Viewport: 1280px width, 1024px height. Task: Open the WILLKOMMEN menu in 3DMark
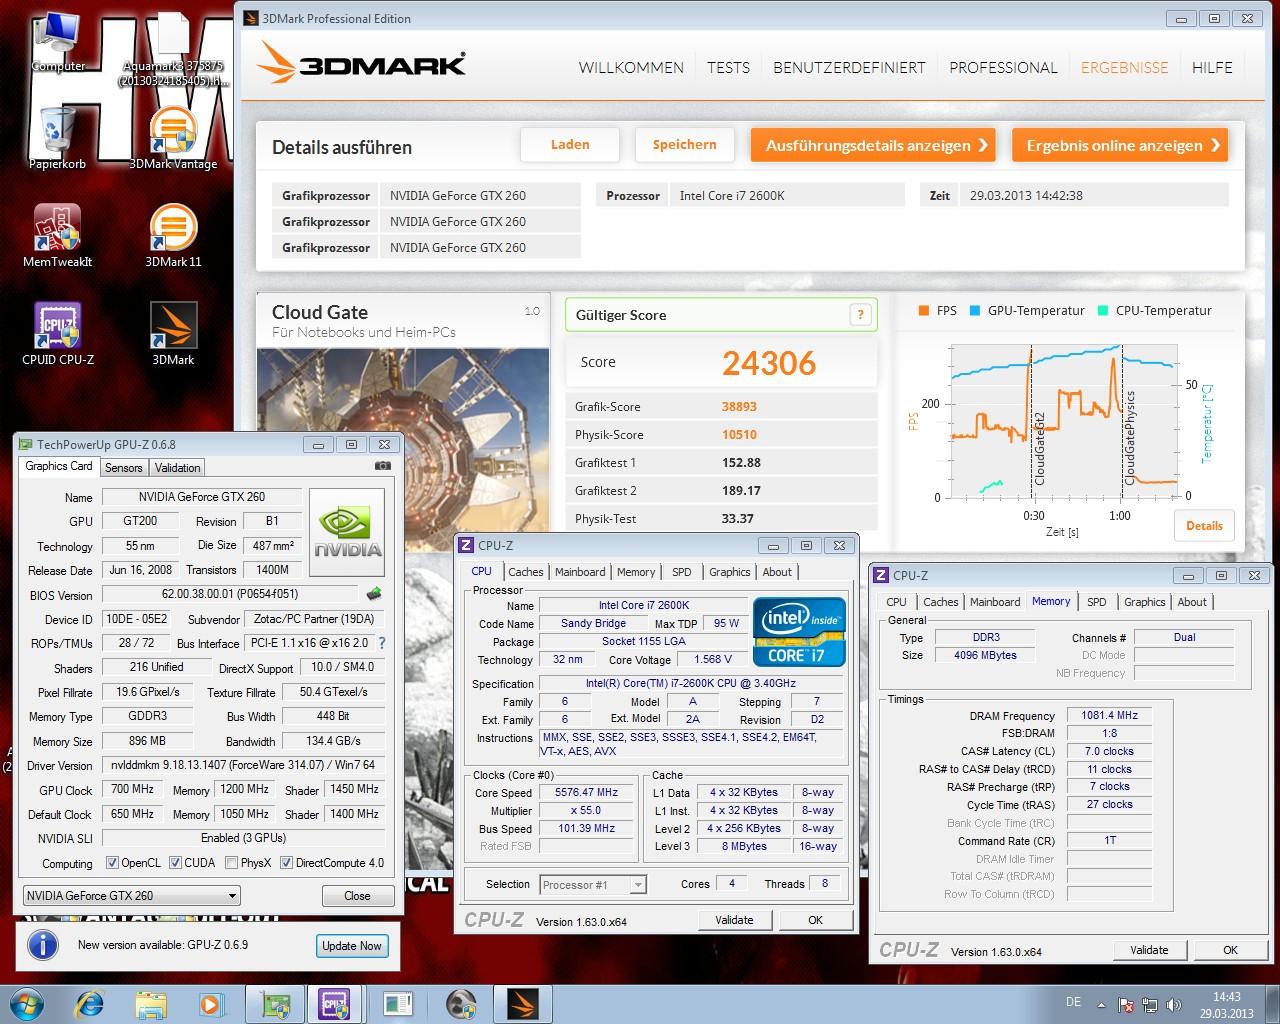(631, 67)
